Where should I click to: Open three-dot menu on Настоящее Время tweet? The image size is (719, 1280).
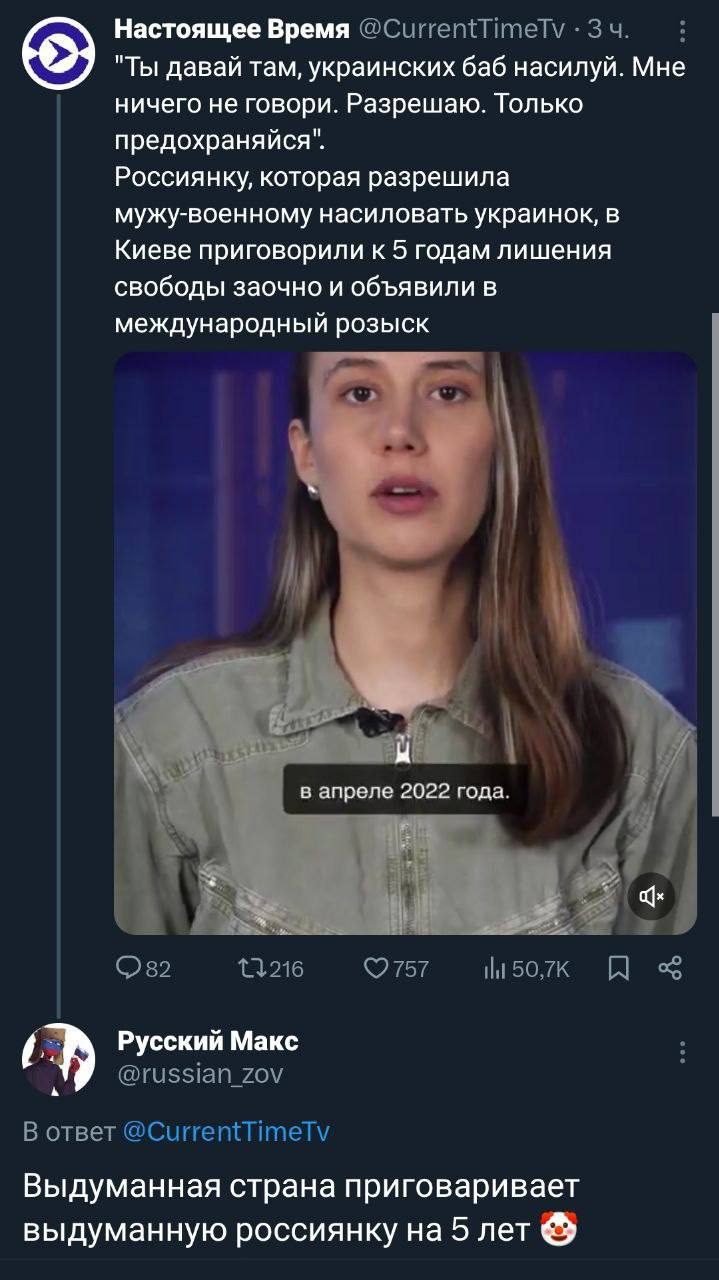point(682,33)
